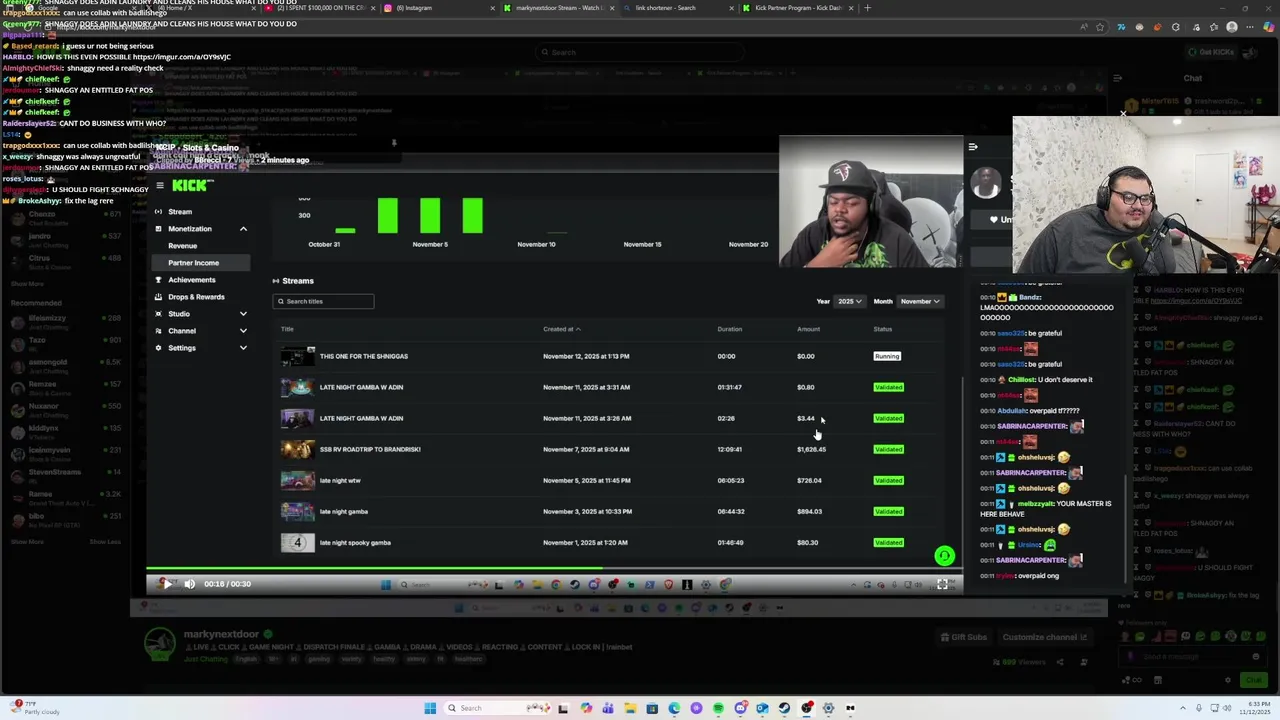Open Achievements in the sidebar
The height and width of the screenshot is (720, 1280).
(x=191, y=280)
